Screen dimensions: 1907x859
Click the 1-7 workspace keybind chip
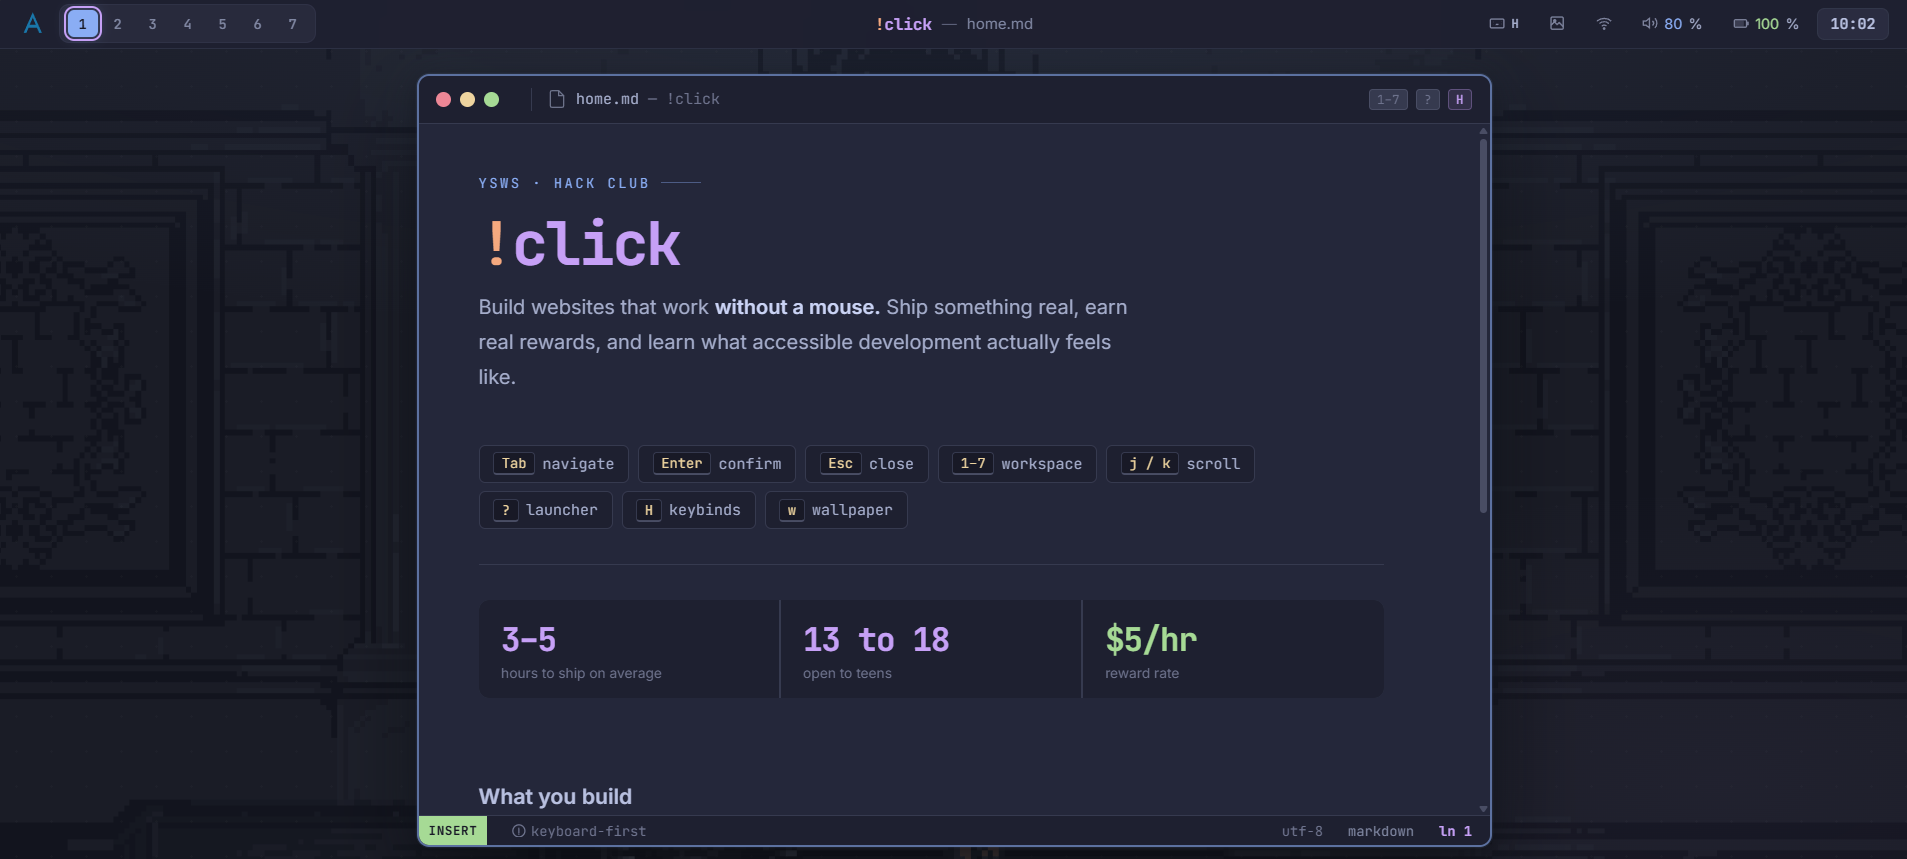pyautogui.click(x=1017, y=464)
